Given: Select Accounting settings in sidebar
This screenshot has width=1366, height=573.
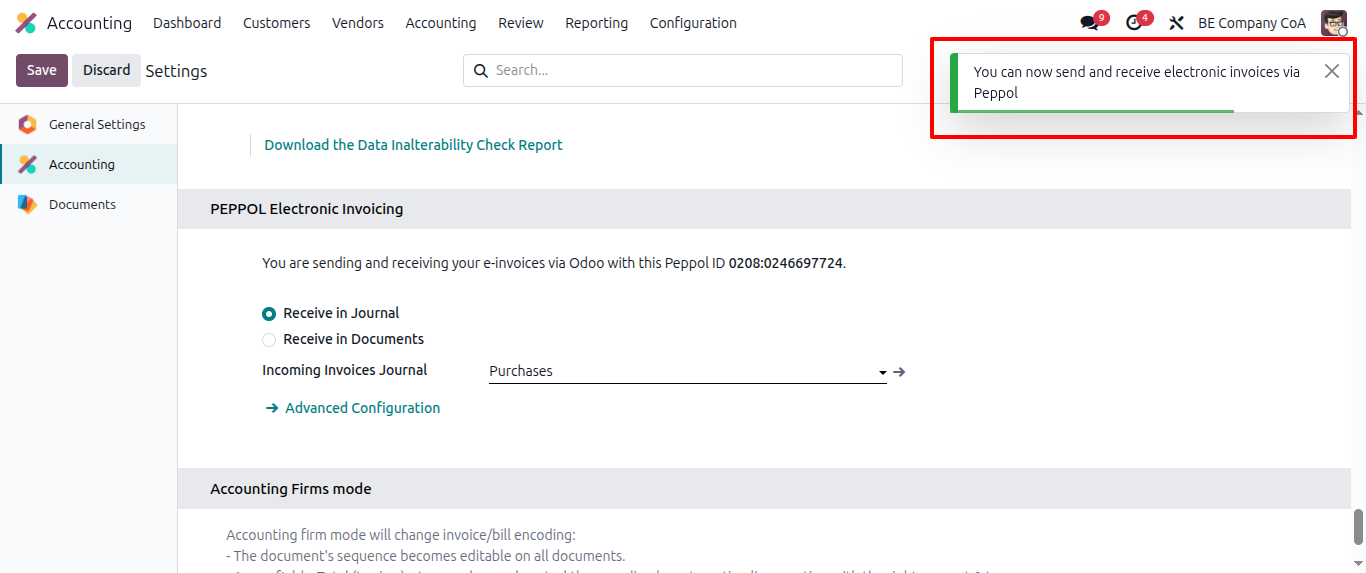Looking at the screenshot, I should pos(89,164).
